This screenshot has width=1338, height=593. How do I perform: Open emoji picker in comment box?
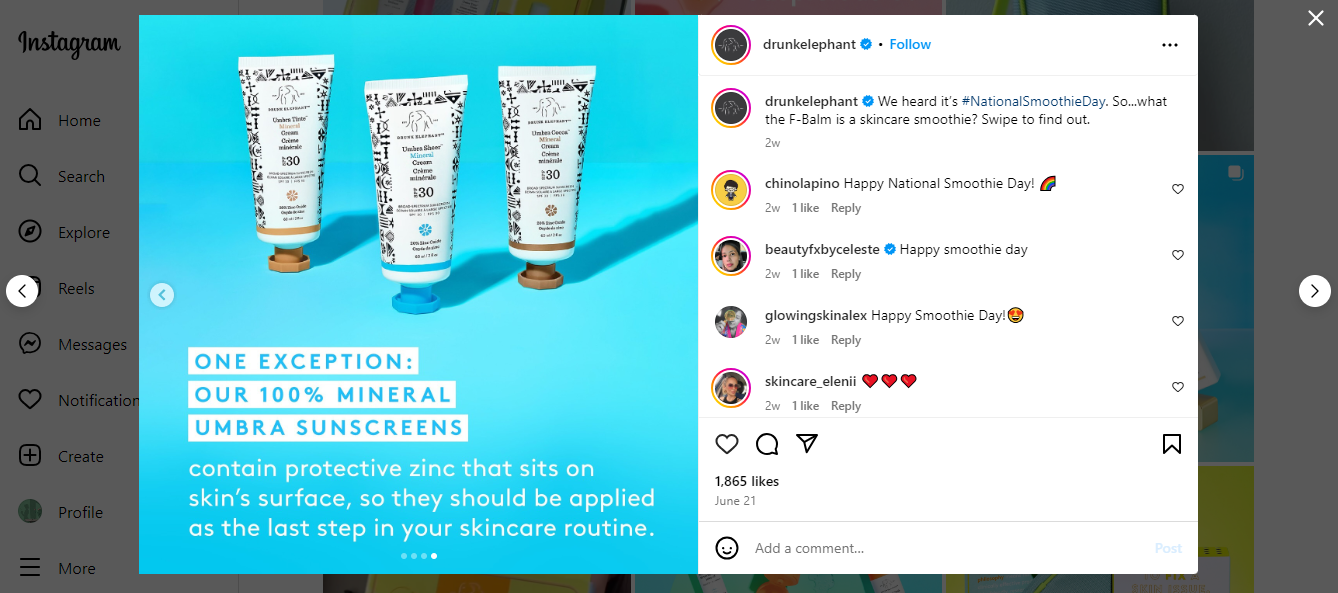pos(727,548)
